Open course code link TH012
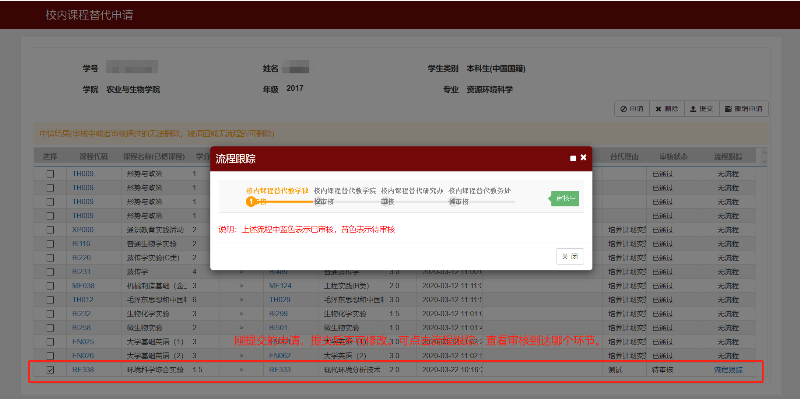The image size is (800, 399). (82, 300)
